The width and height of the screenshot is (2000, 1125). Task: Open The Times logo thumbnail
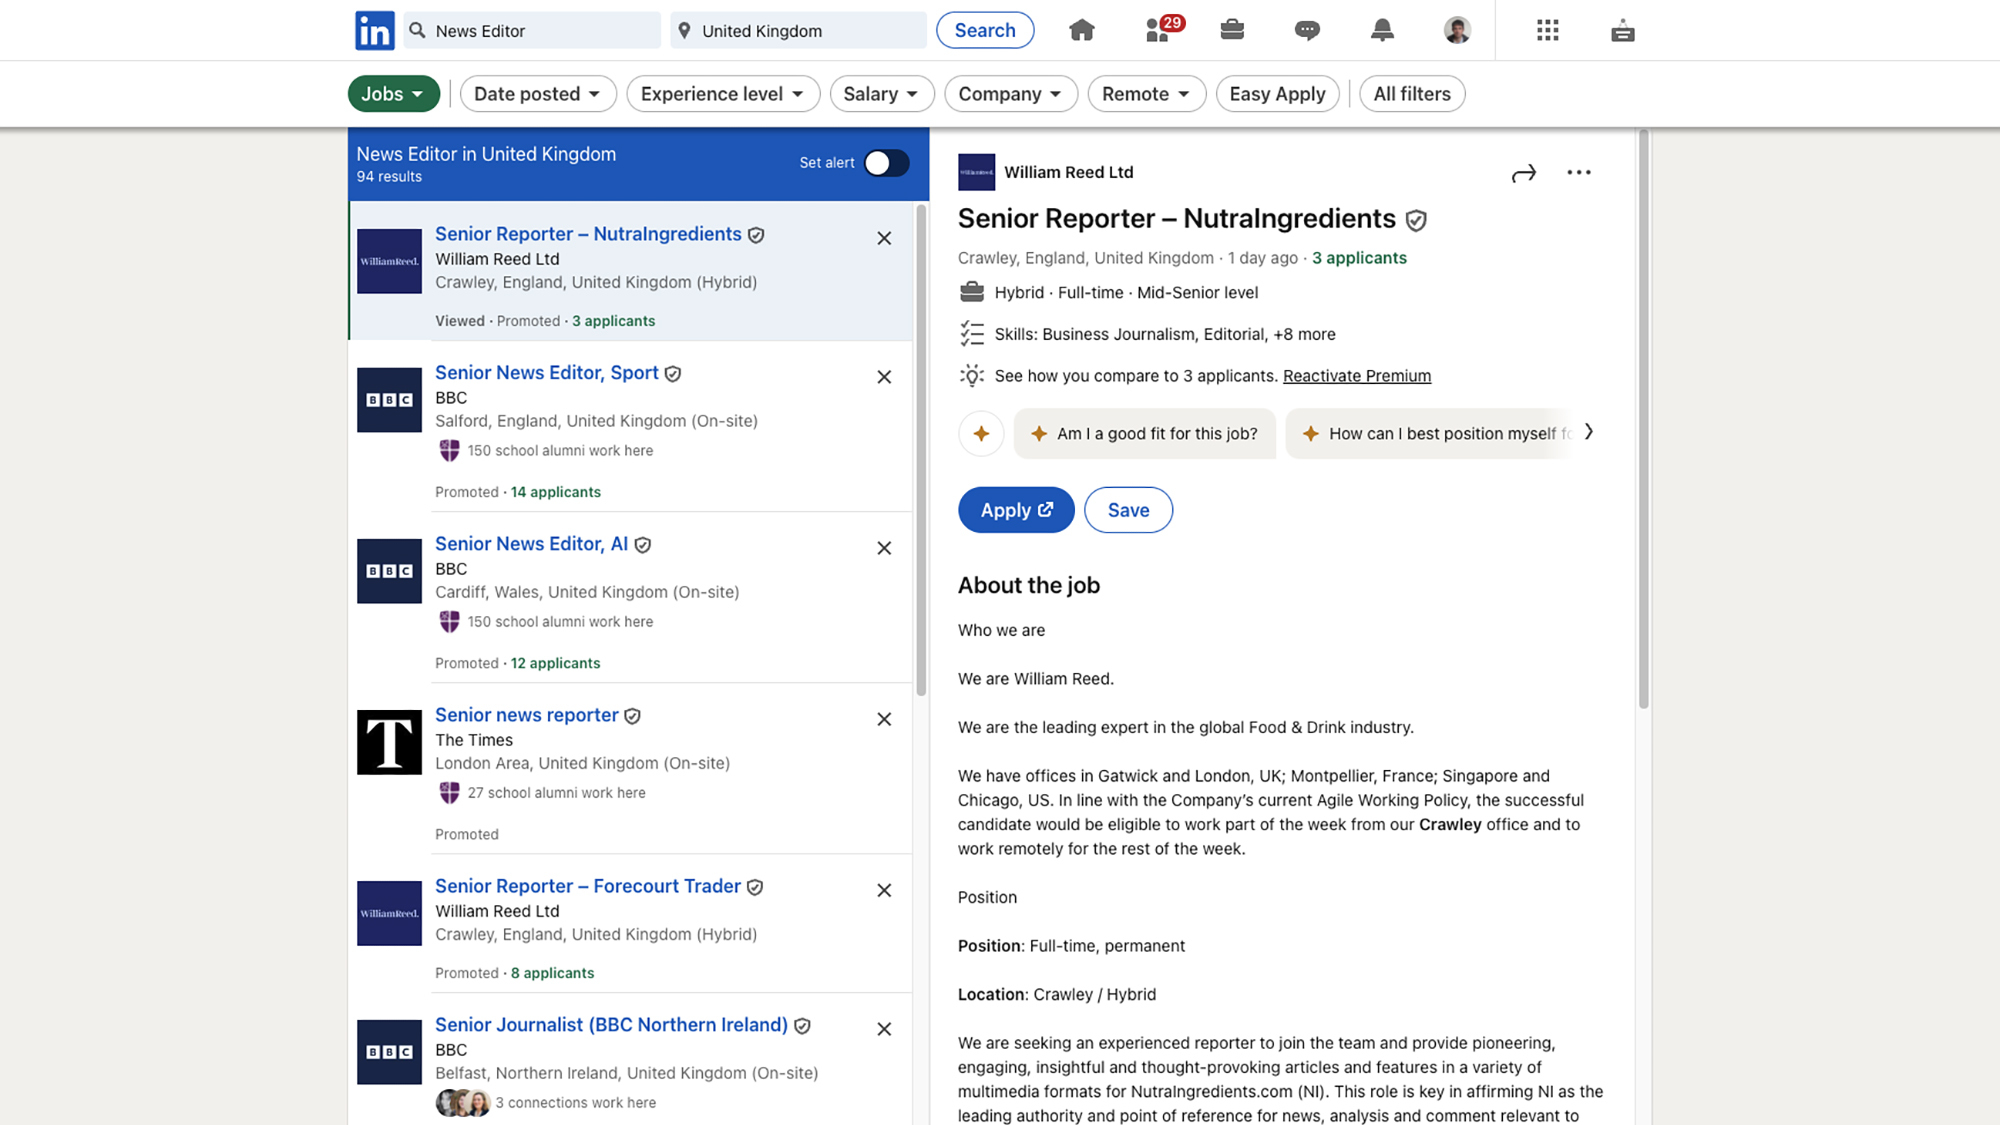[x=389, y=742]
